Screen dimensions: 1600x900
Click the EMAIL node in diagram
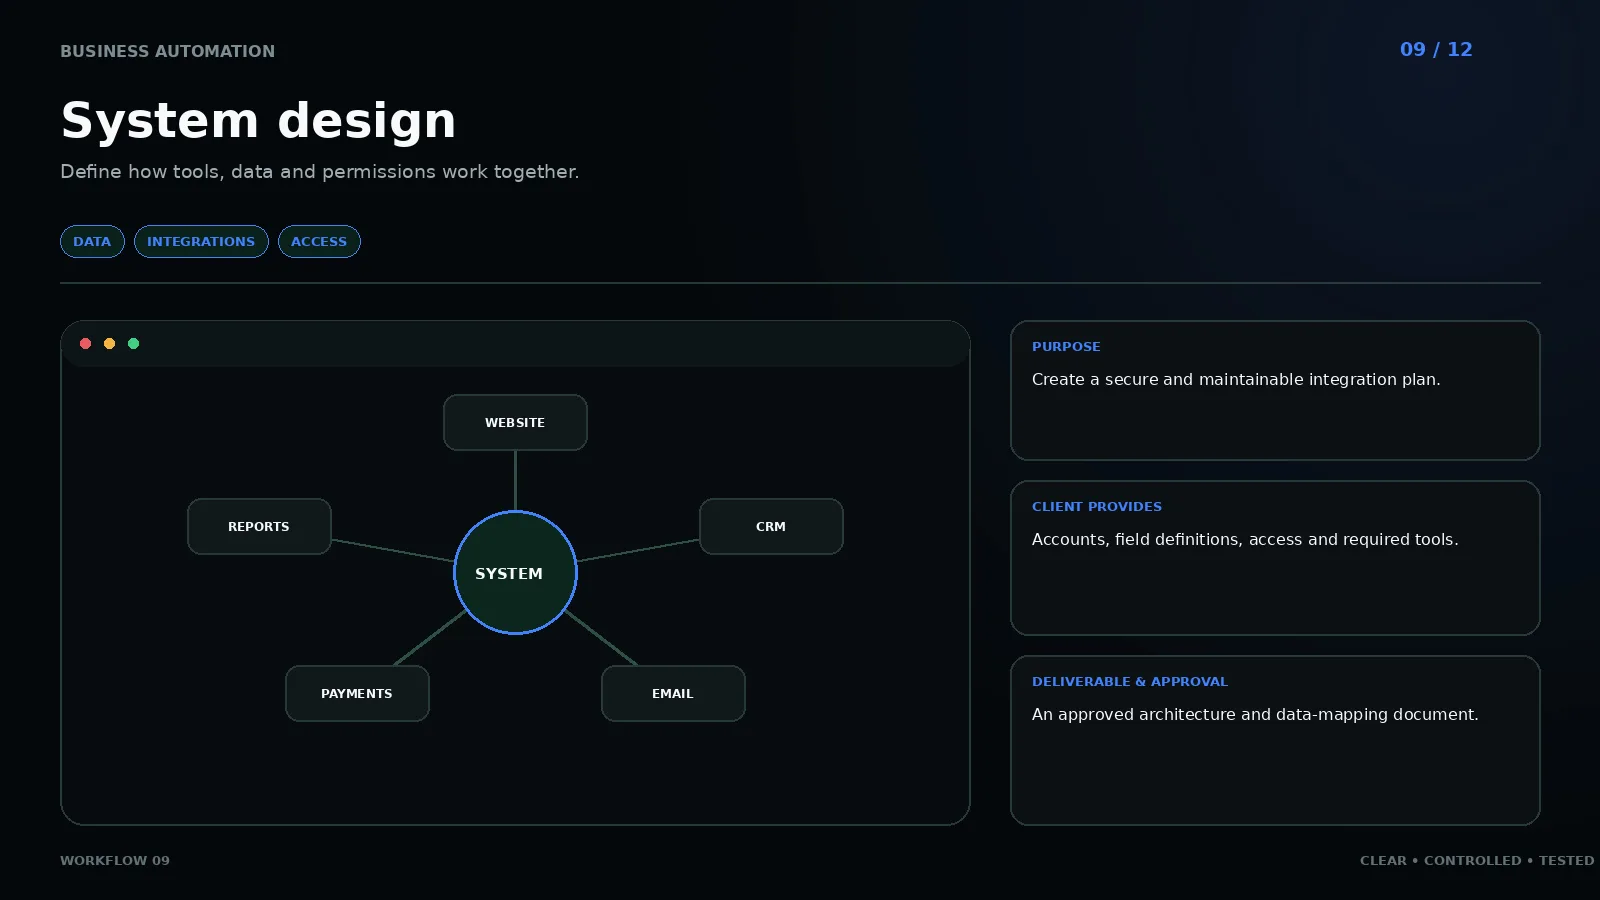(673, 693)
